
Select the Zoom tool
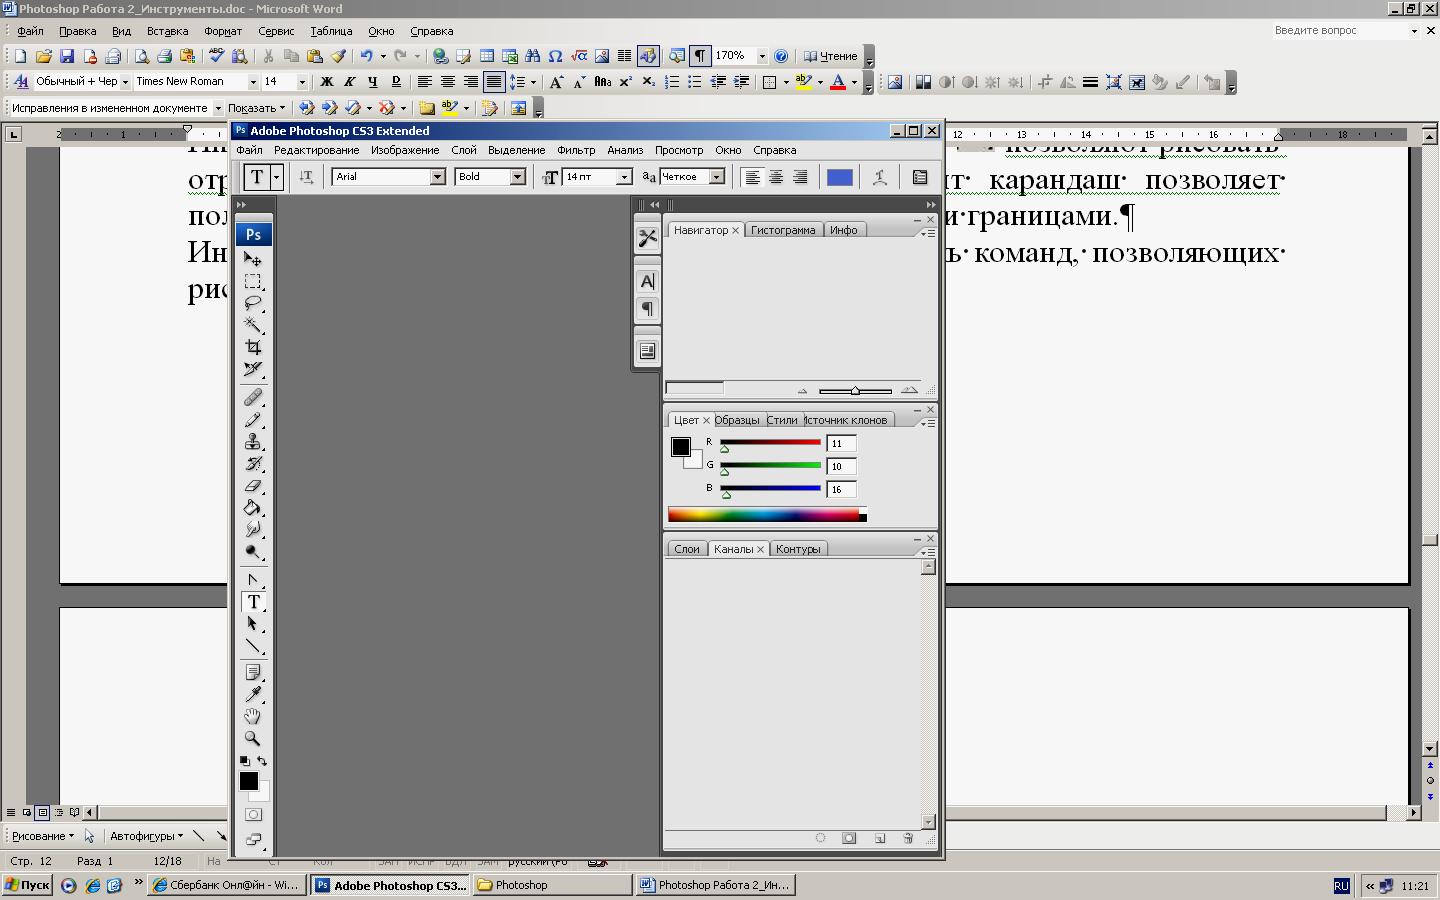[x=253, y=739]
